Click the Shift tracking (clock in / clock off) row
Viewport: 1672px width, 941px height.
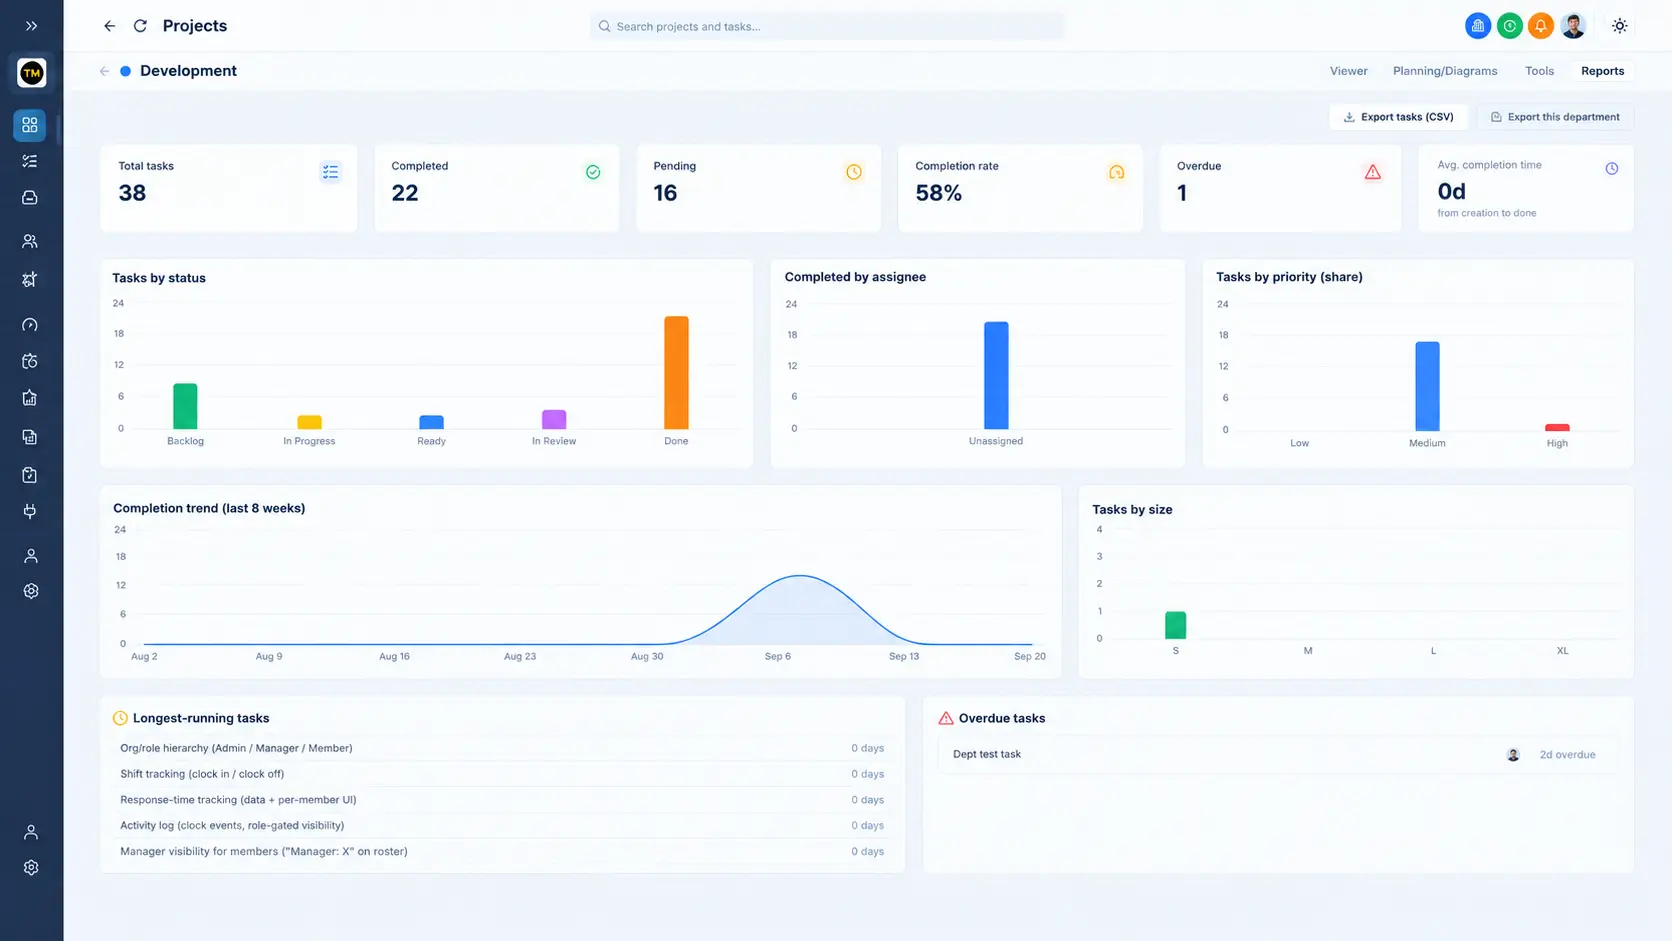coord(502,774)
